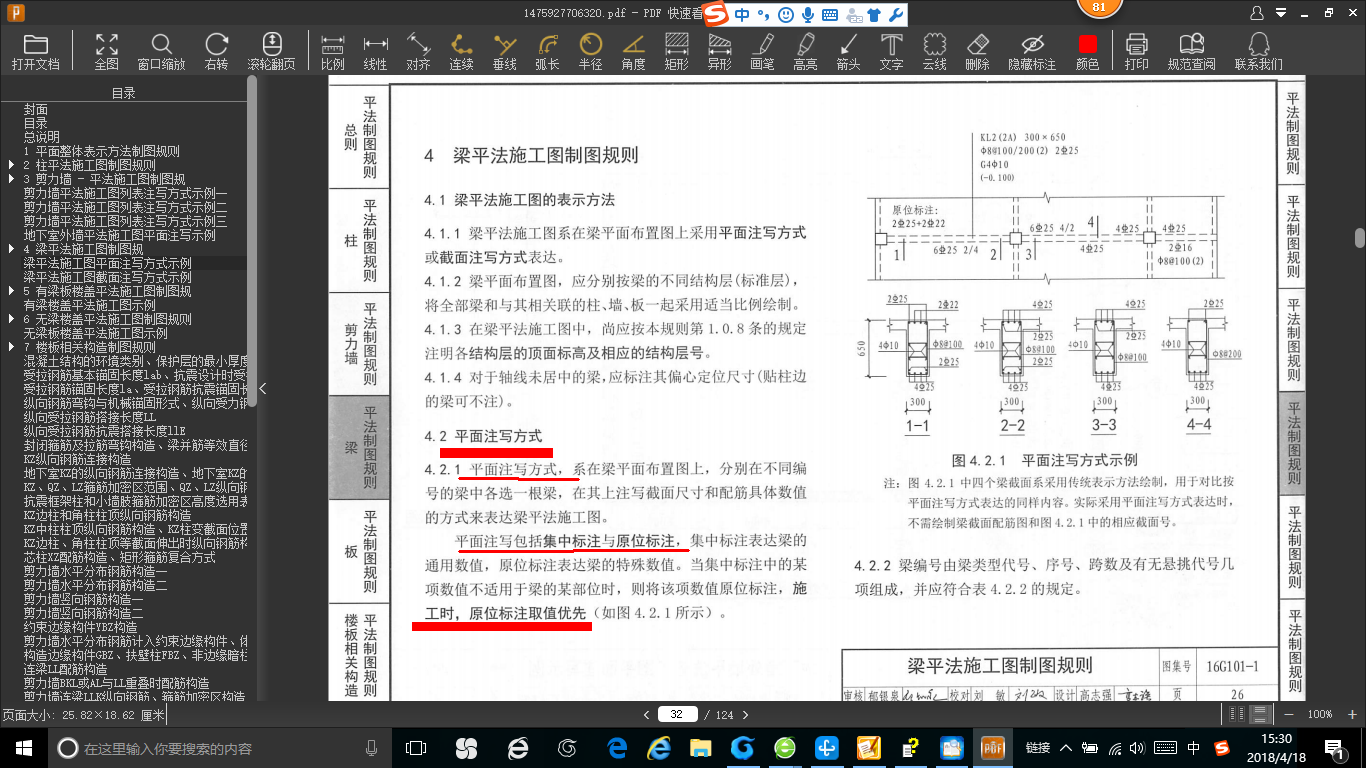Open the red 颜色 color swatch
1366x768 pixels.
[1087, 52]
